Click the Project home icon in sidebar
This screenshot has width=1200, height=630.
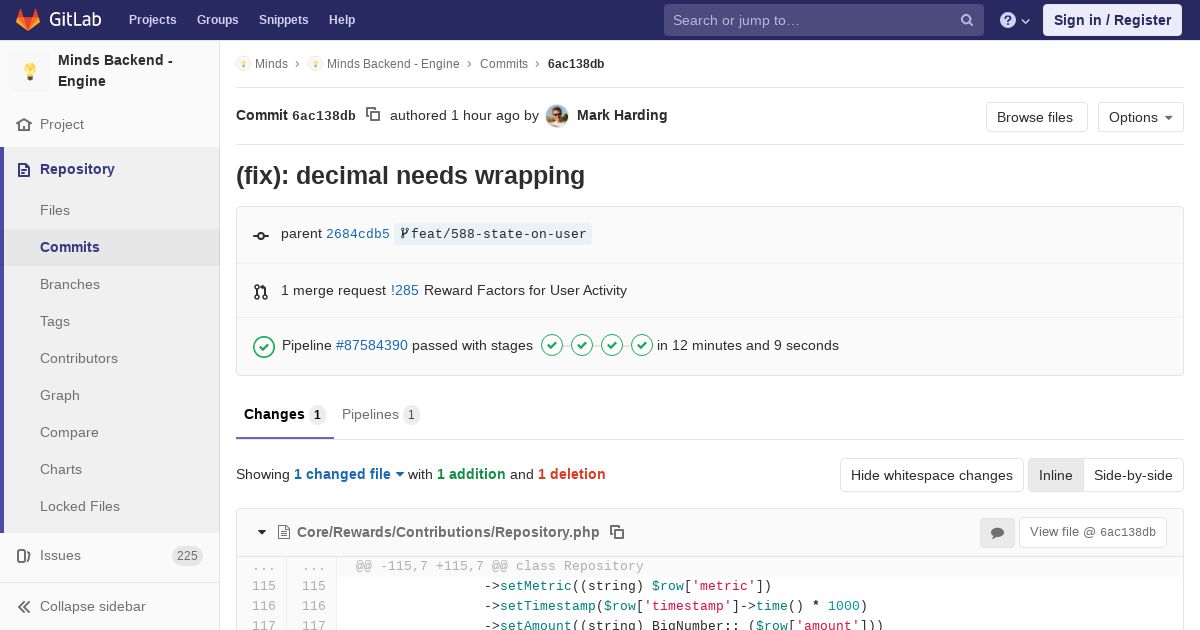click(24, 125)
